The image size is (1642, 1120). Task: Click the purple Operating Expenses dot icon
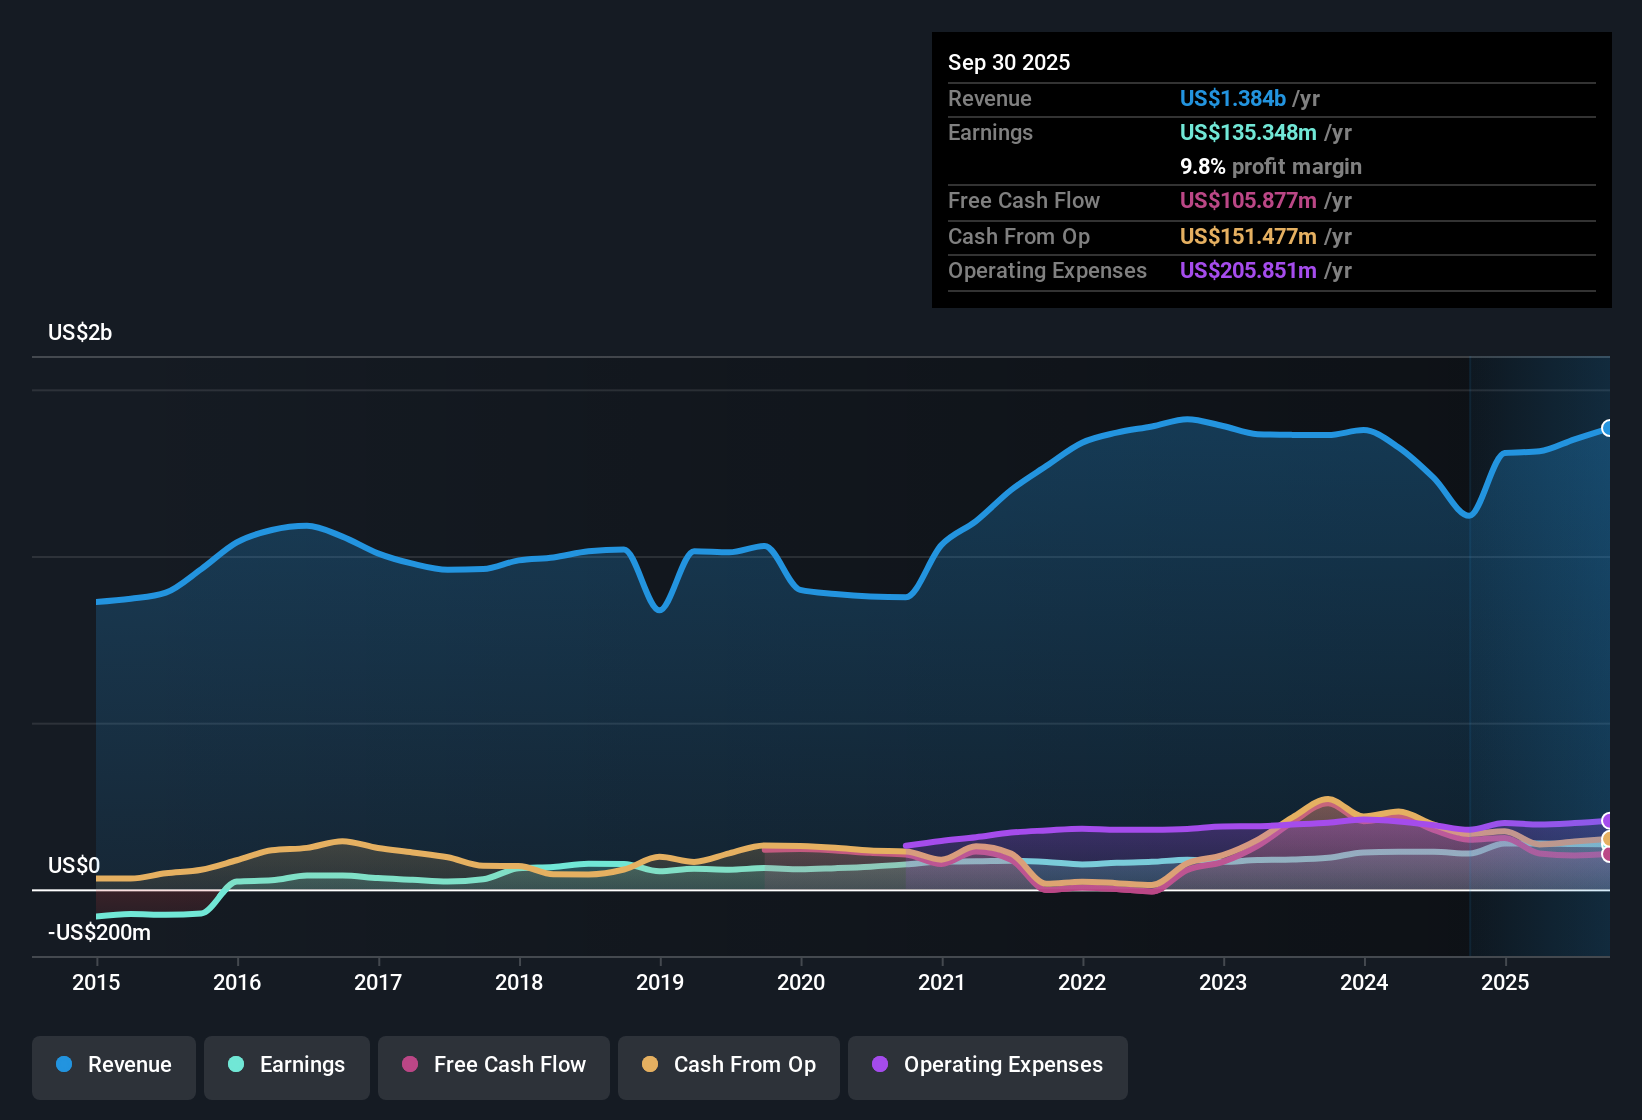(x=881, y=1066)
